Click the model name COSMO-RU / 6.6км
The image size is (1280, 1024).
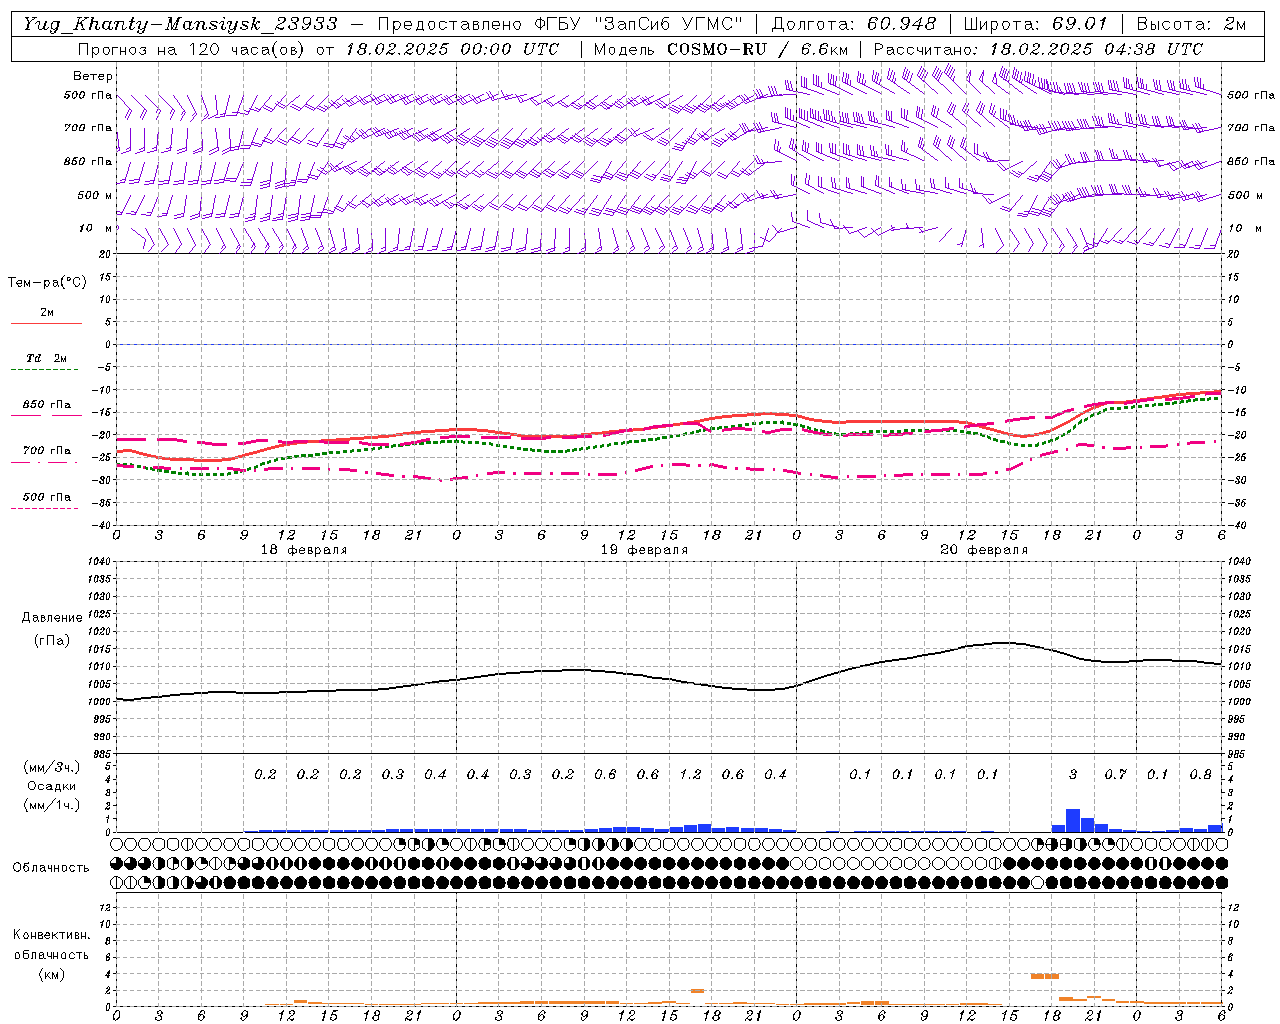[x=758, y=49]
